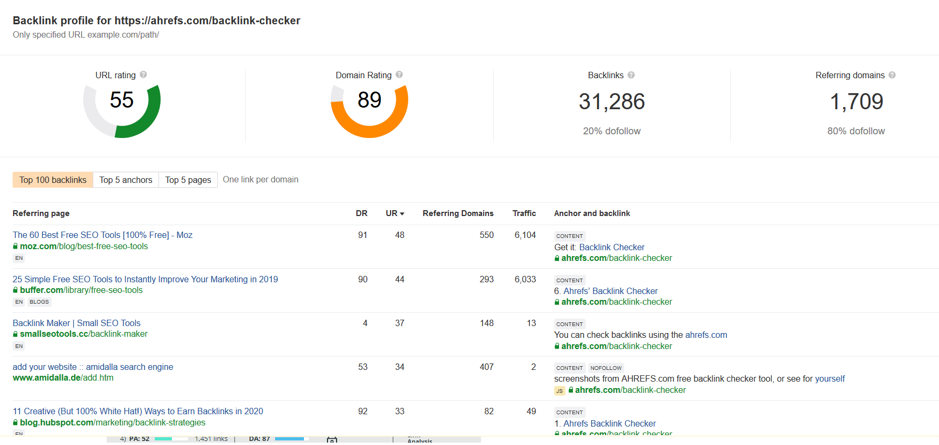Click the 293 referring domains value
Viewport: 939px width, 445px height.
pyautogui.click(x=486, y=279)
